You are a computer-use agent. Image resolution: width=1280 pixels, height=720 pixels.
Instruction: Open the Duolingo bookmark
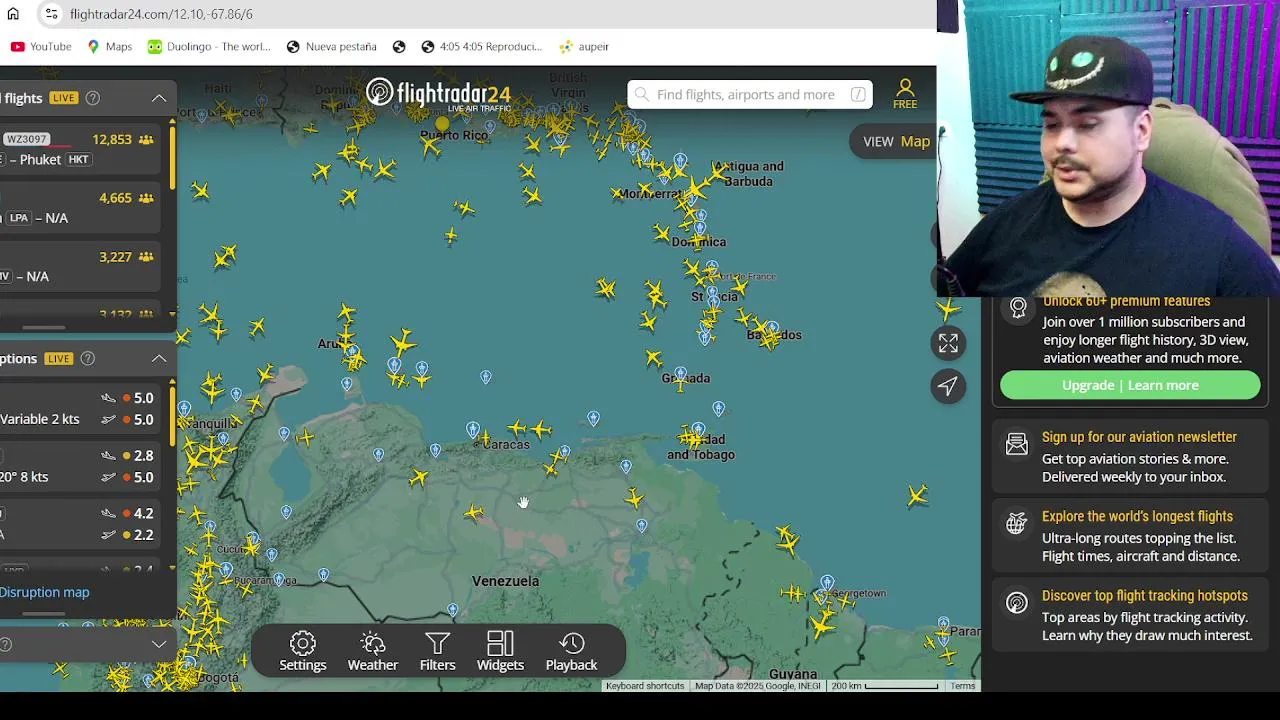pyautogui.click(x=209, y=46)
